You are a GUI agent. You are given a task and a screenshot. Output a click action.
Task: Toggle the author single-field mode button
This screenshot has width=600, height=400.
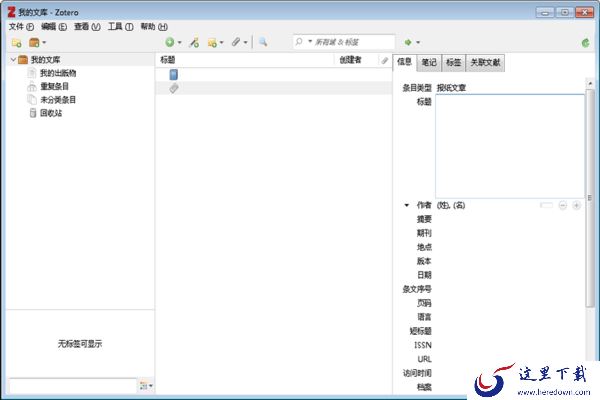pos(546,206)
